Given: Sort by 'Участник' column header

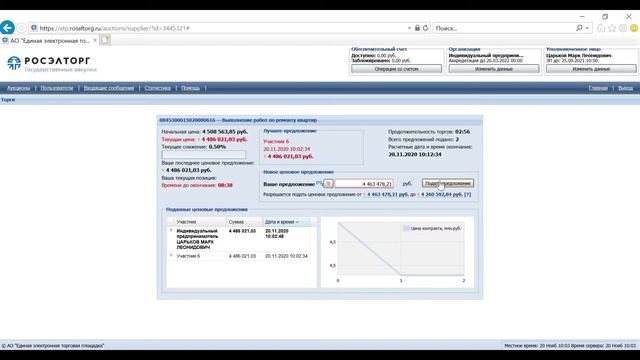Looking at the screenshot, I should [x=200, y=222].
